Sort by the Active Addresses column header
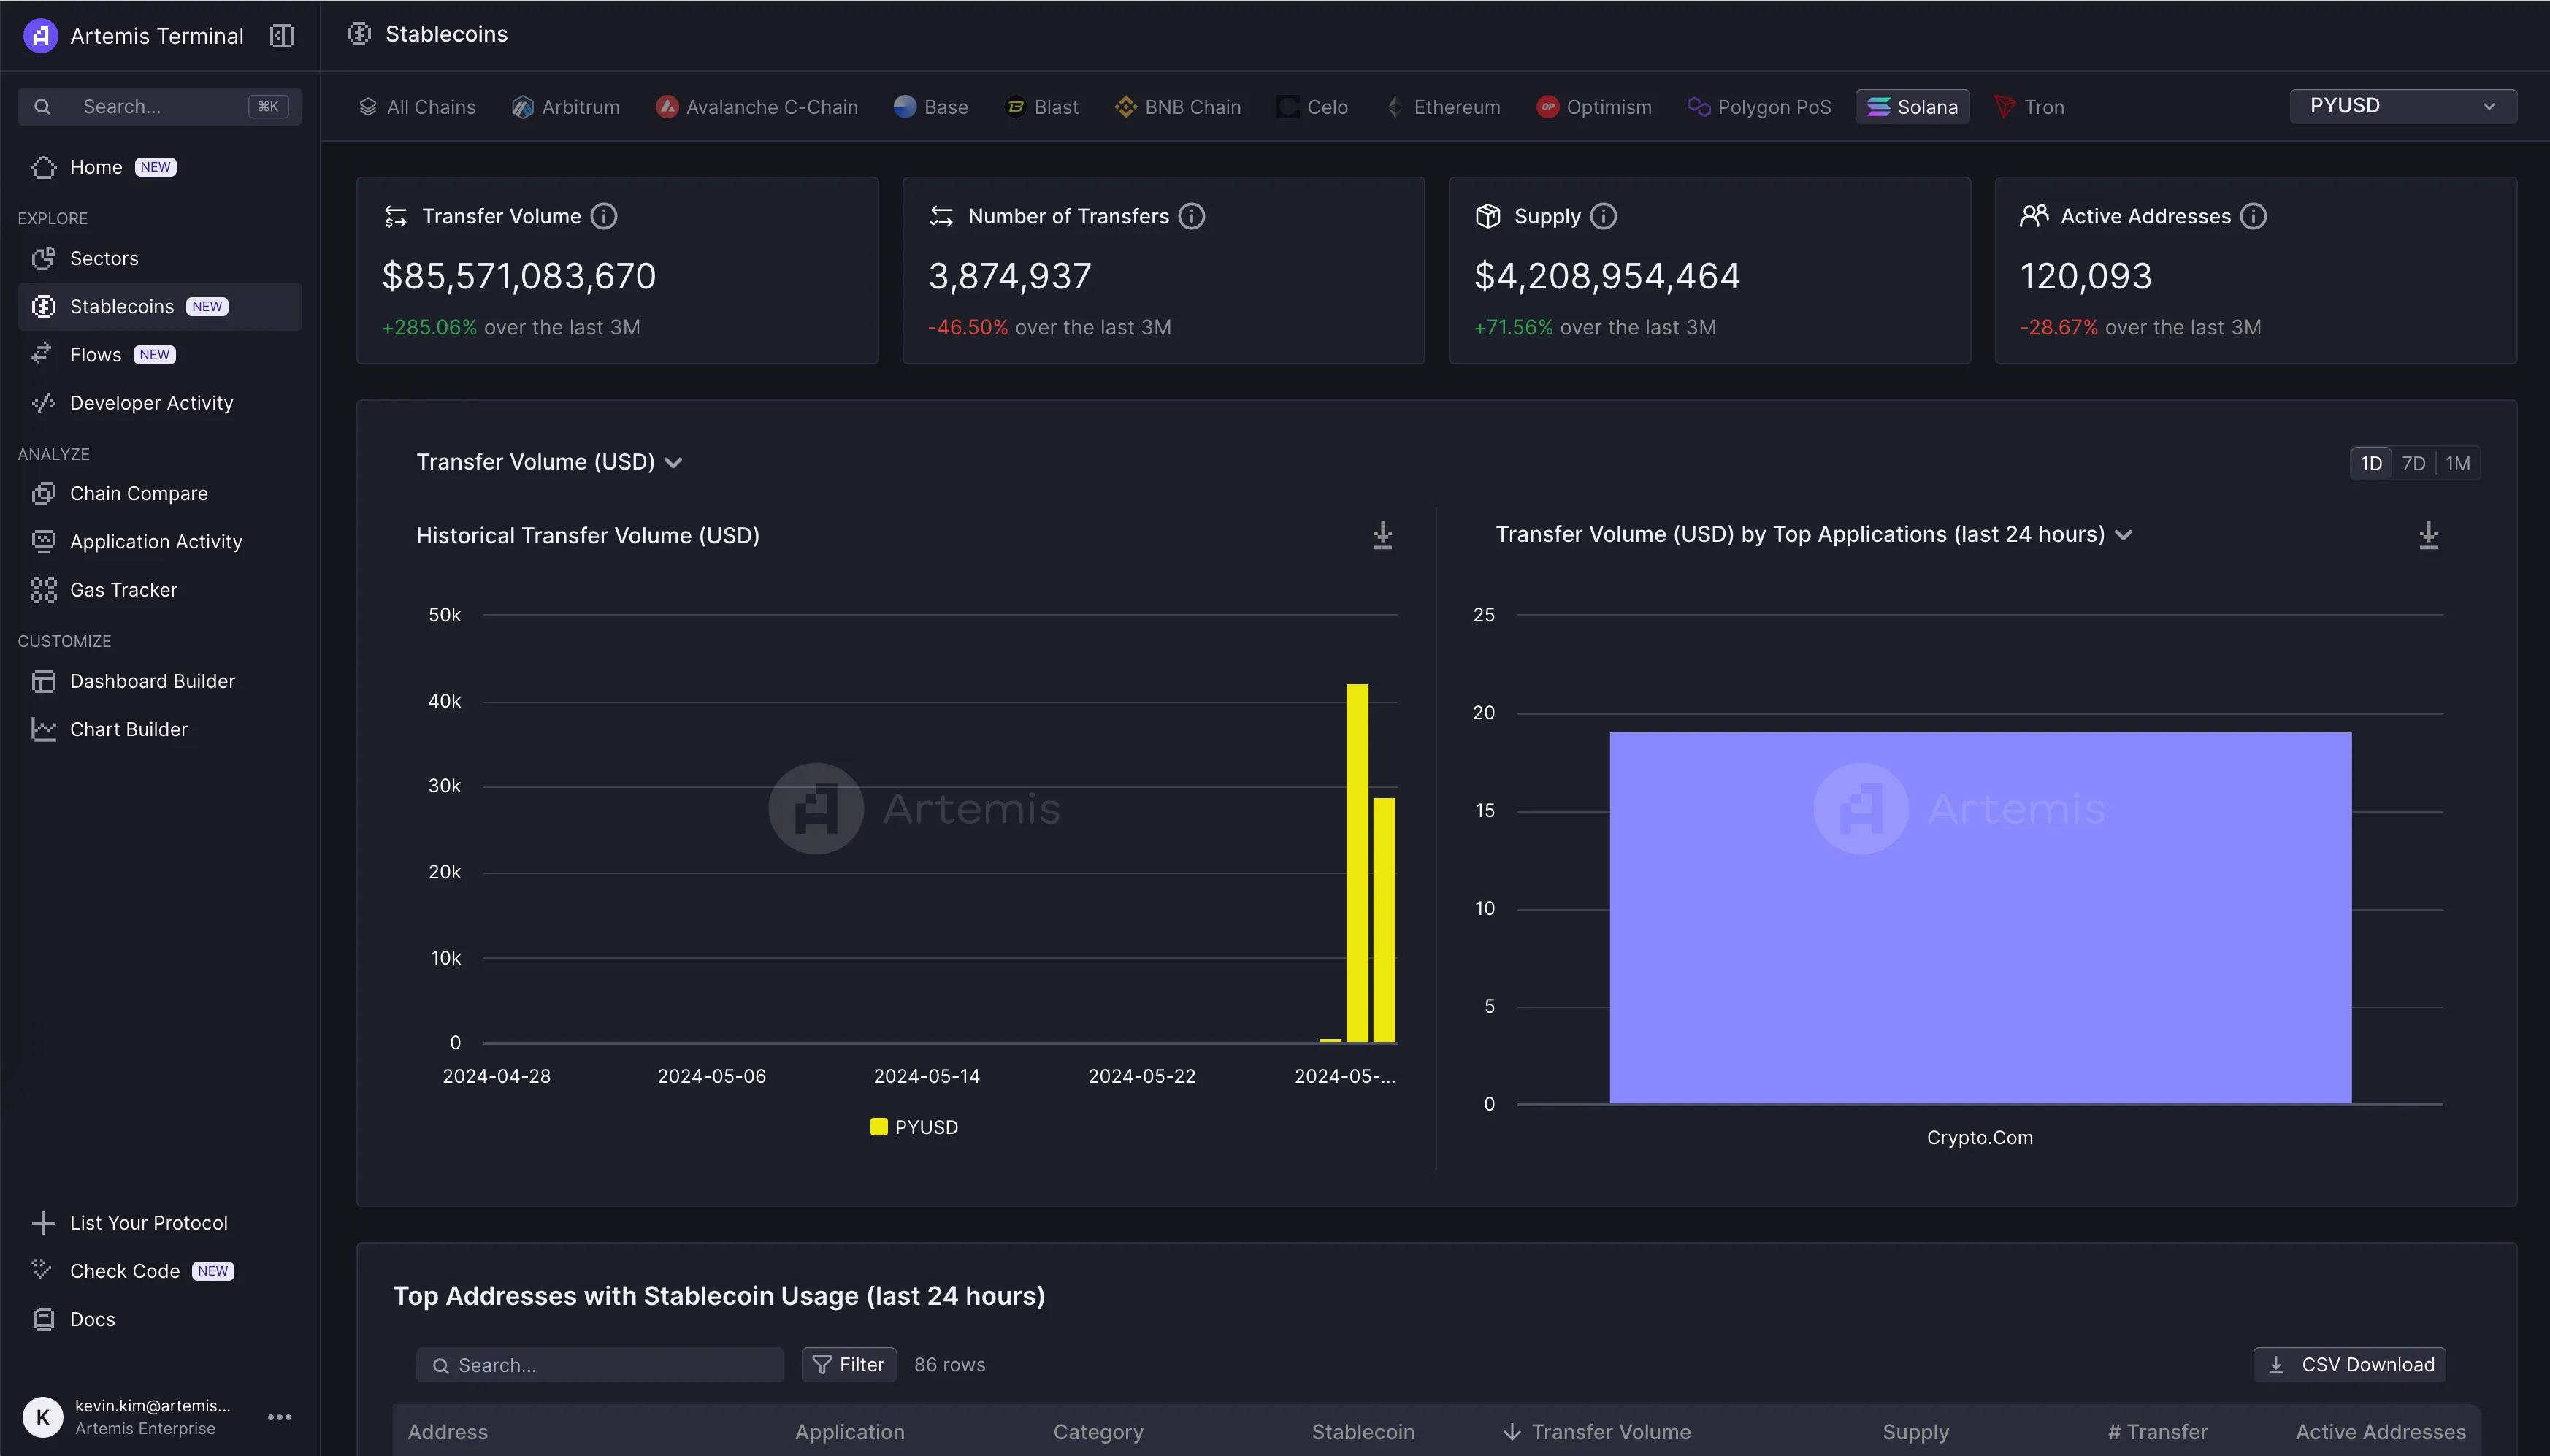 2380,1432
